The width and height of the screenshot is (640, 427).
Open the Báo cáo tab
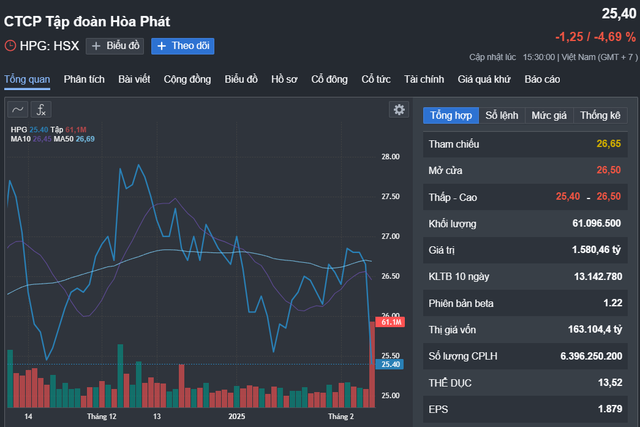tap(542, 78)
